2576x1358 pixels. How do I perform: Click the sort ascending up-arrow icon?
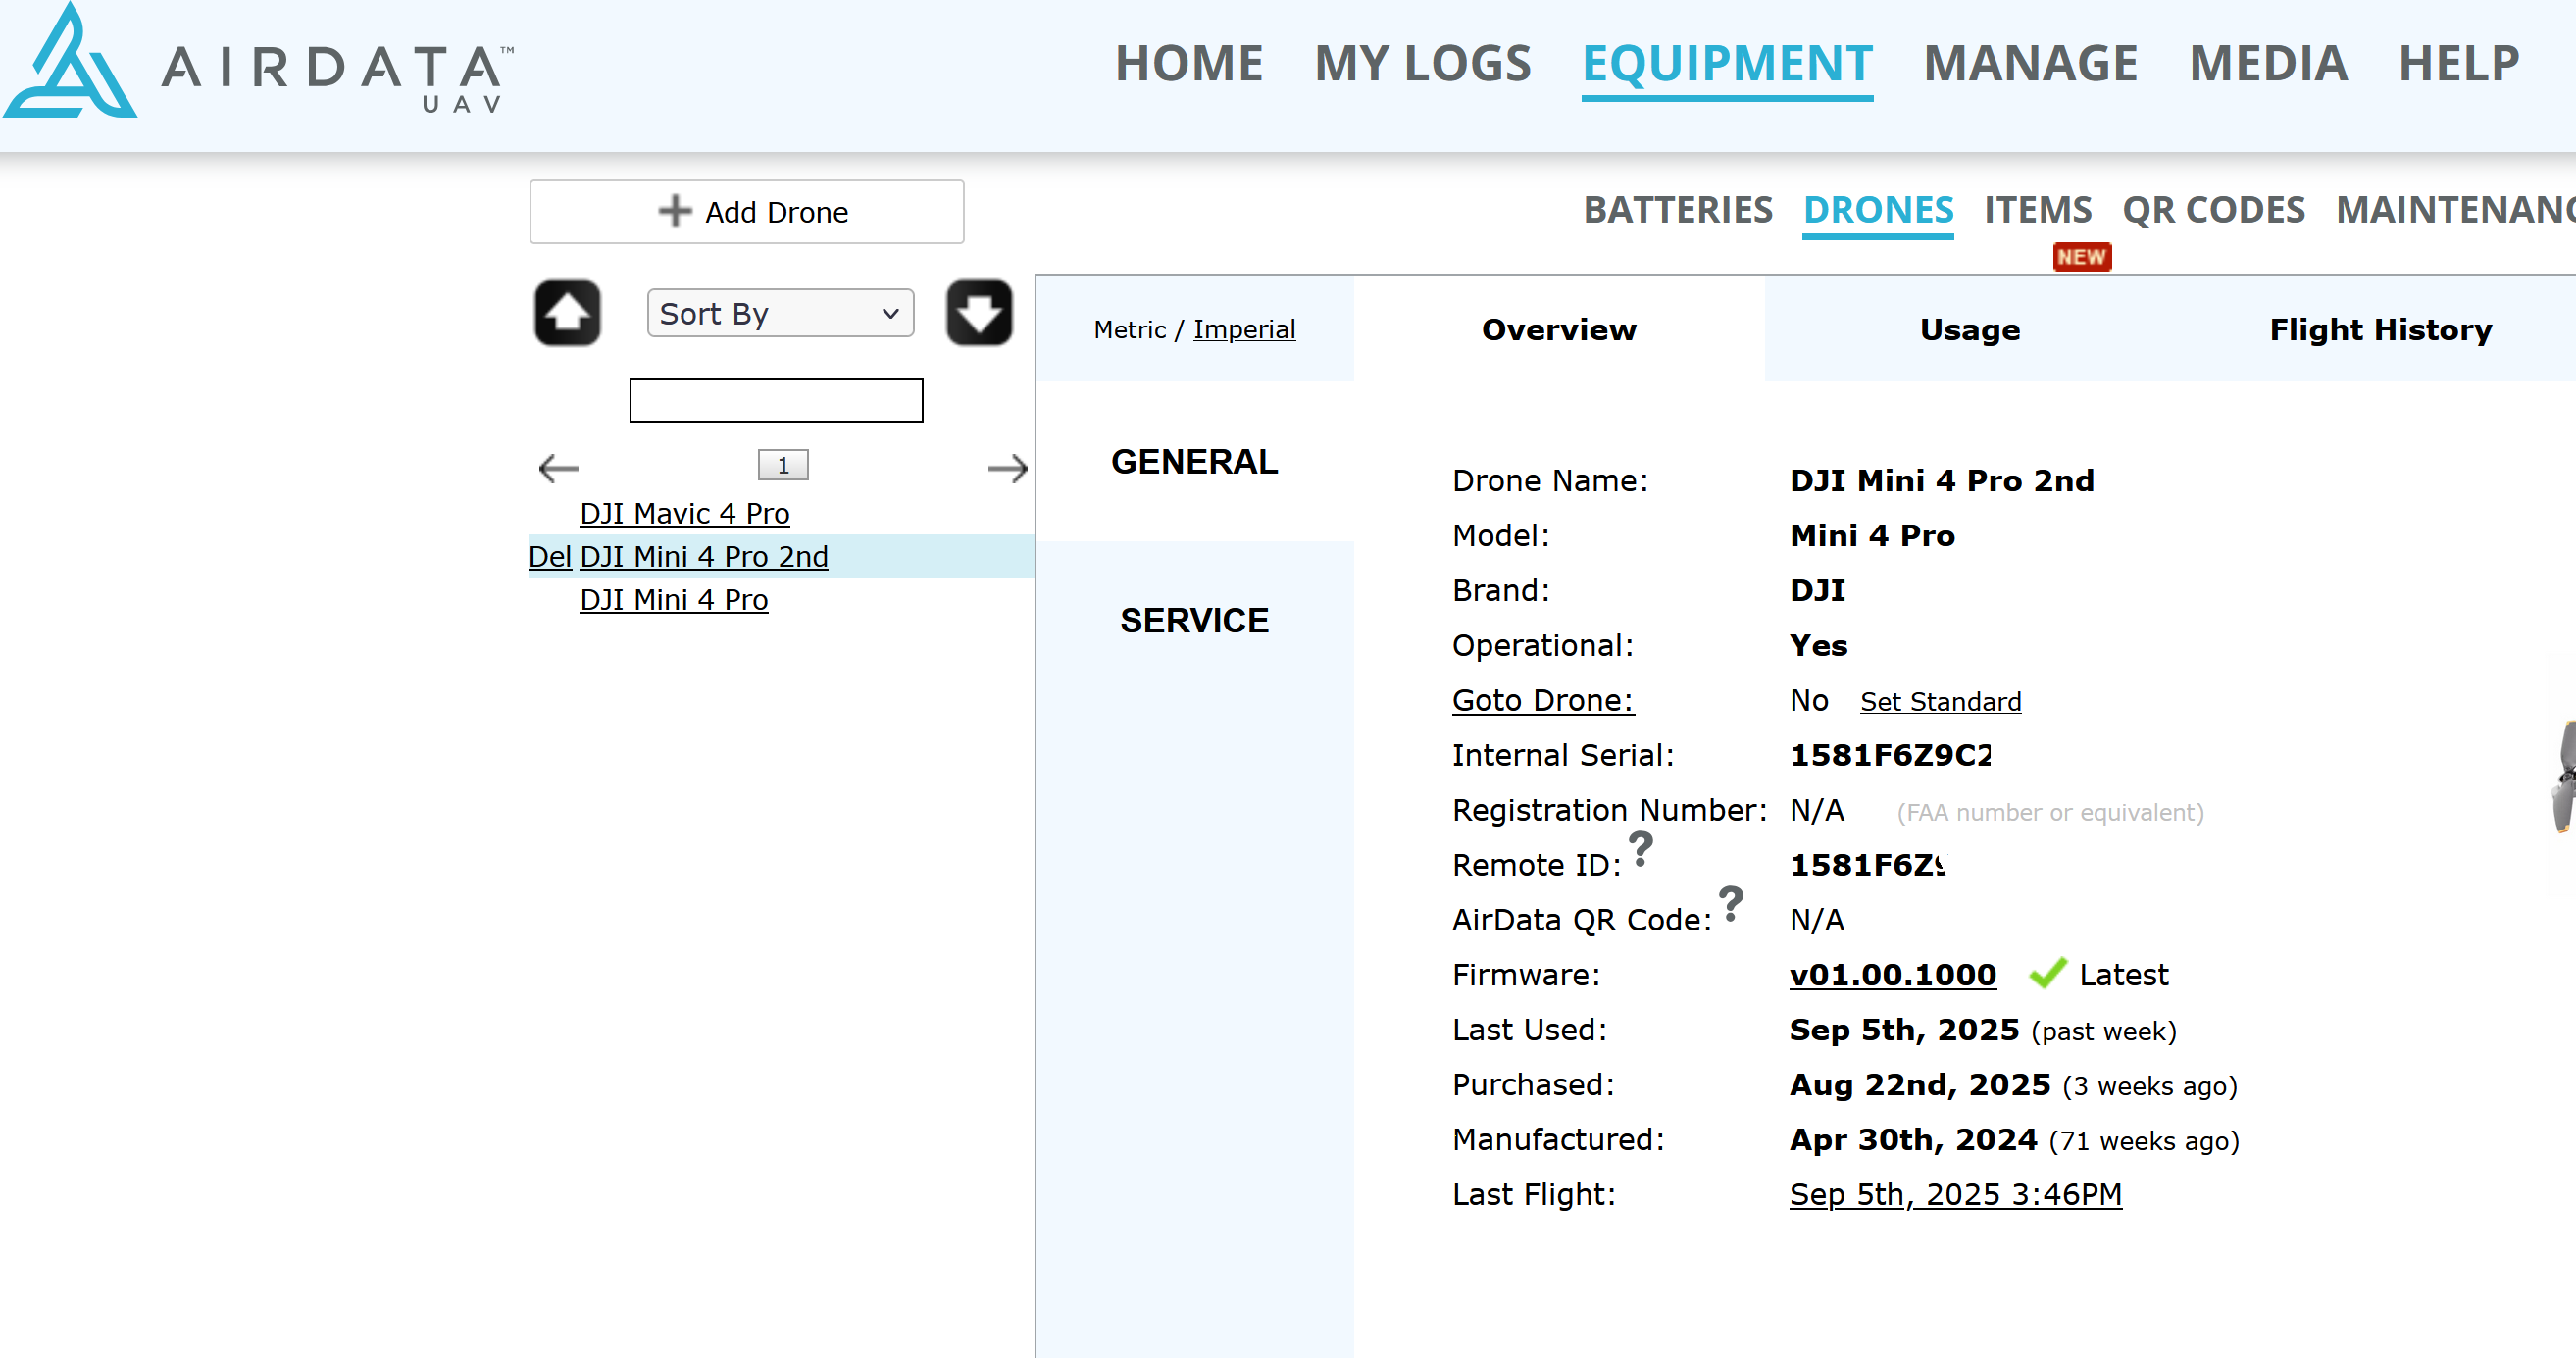[567, 313]
